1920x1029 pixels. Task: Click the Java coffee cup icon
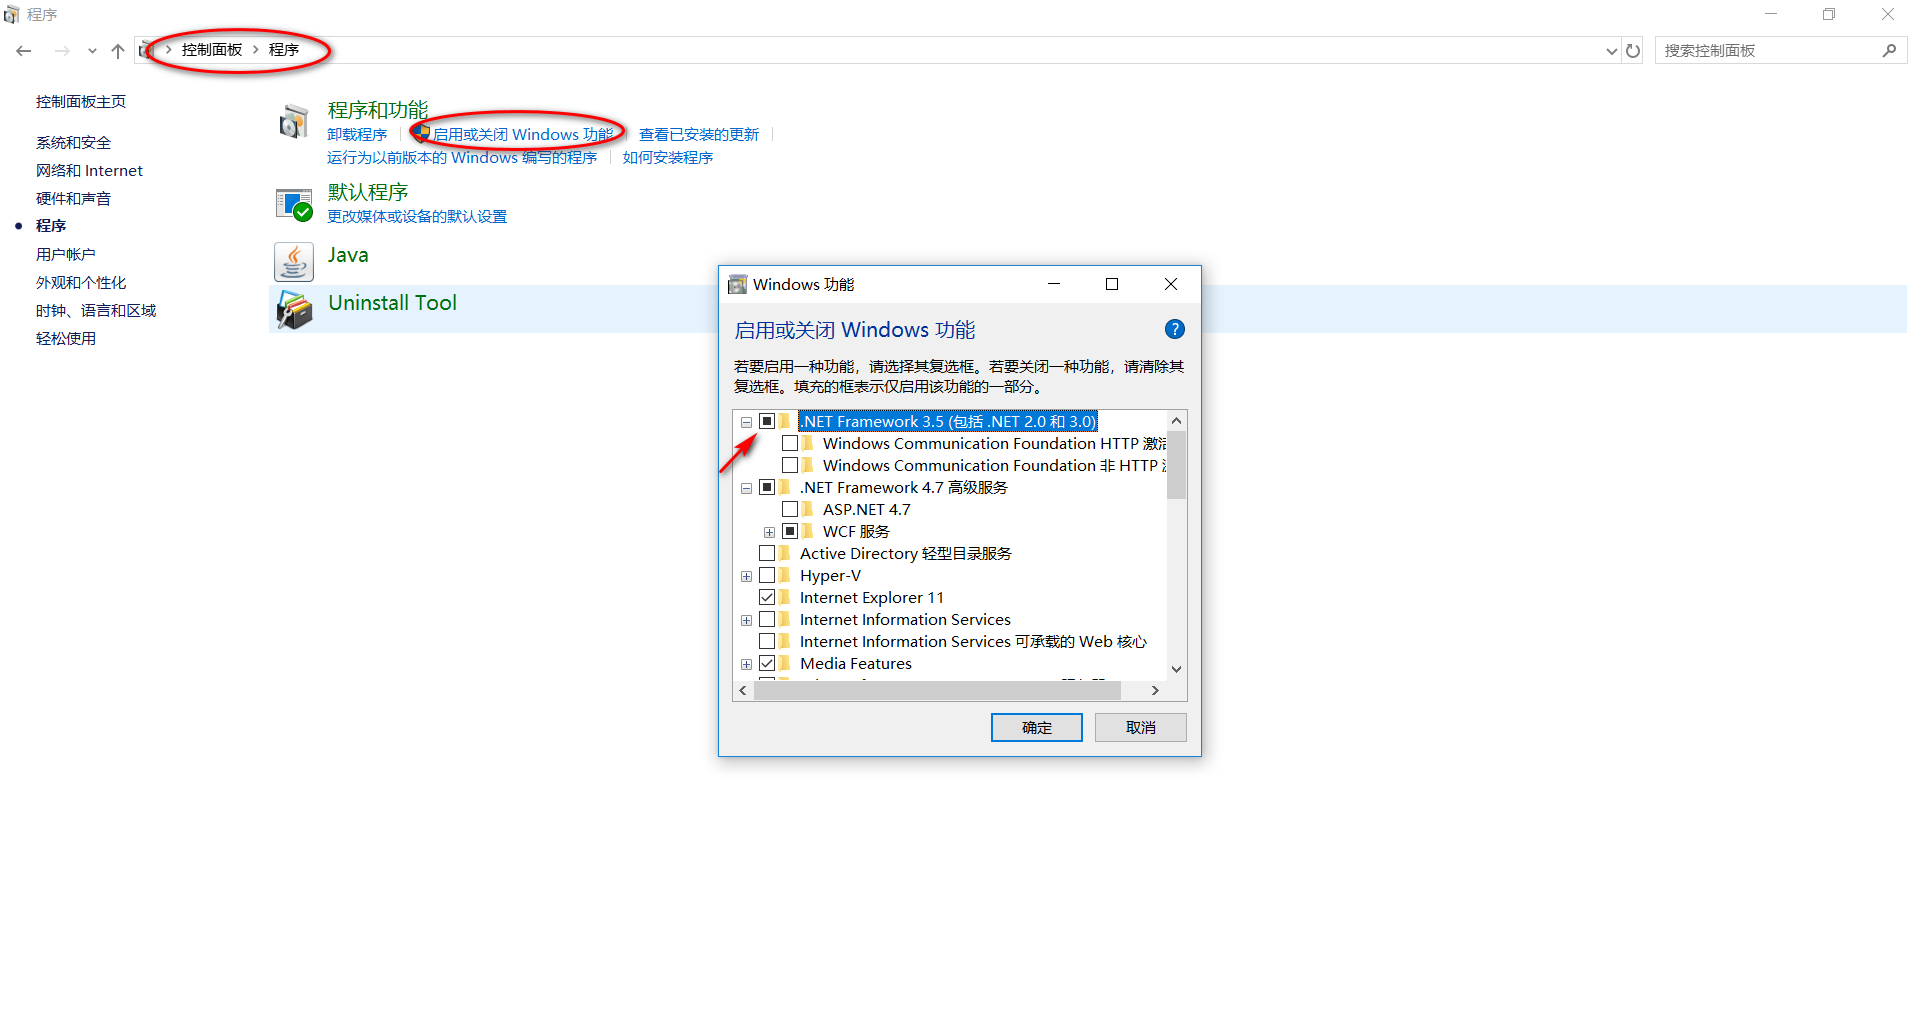tap(293, 261)
